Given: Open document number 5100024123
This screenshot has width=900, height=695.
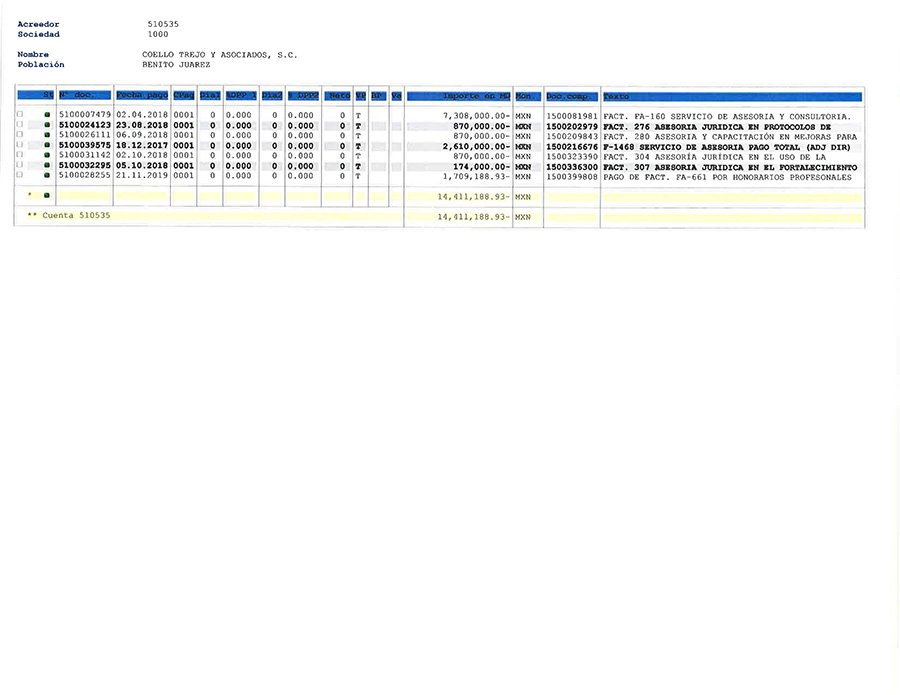Looking at the screenshot, I should [85, 126].
